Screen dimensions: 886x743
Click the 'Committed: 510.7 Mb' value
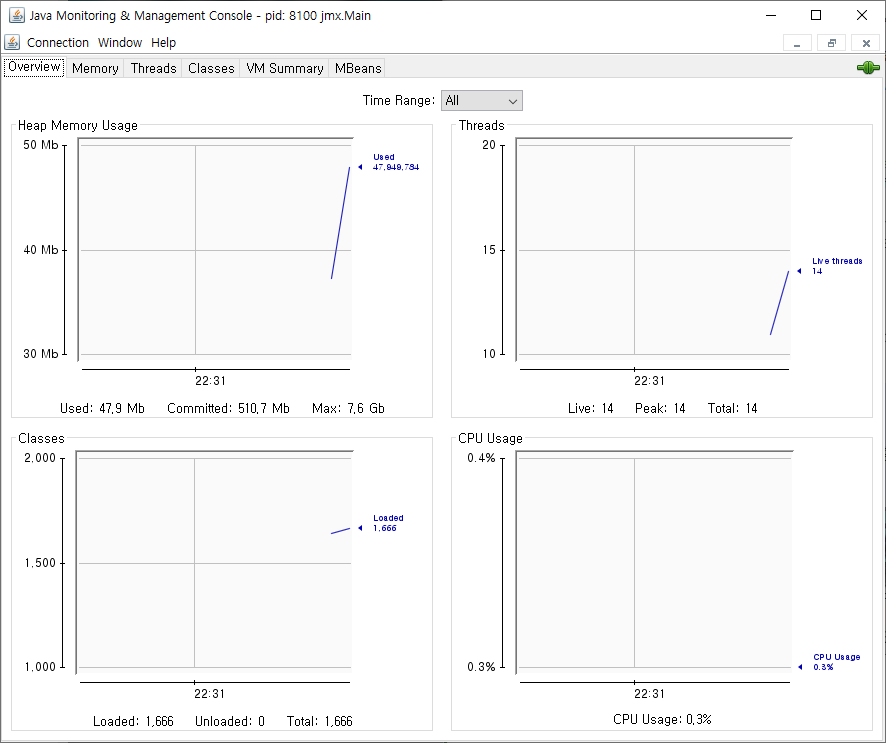(228, 409)
